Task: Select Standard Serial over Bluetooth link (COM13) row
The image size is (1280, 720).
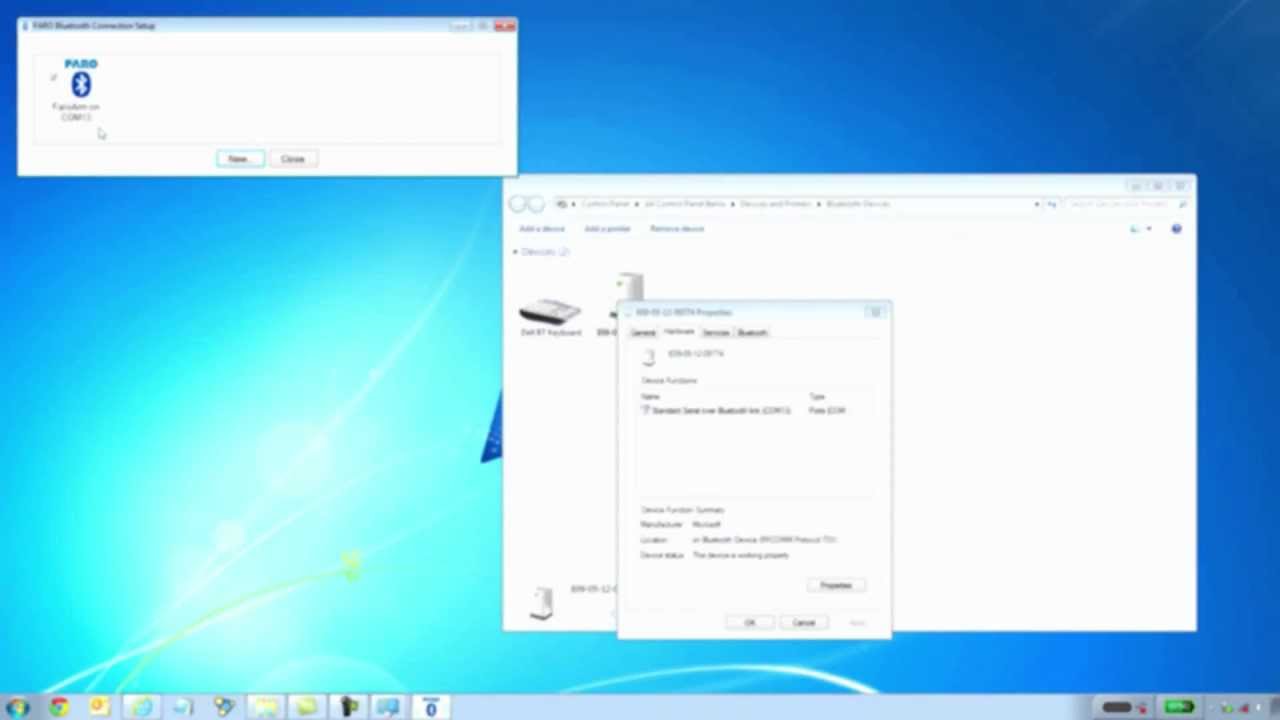Action: point(755,411)
